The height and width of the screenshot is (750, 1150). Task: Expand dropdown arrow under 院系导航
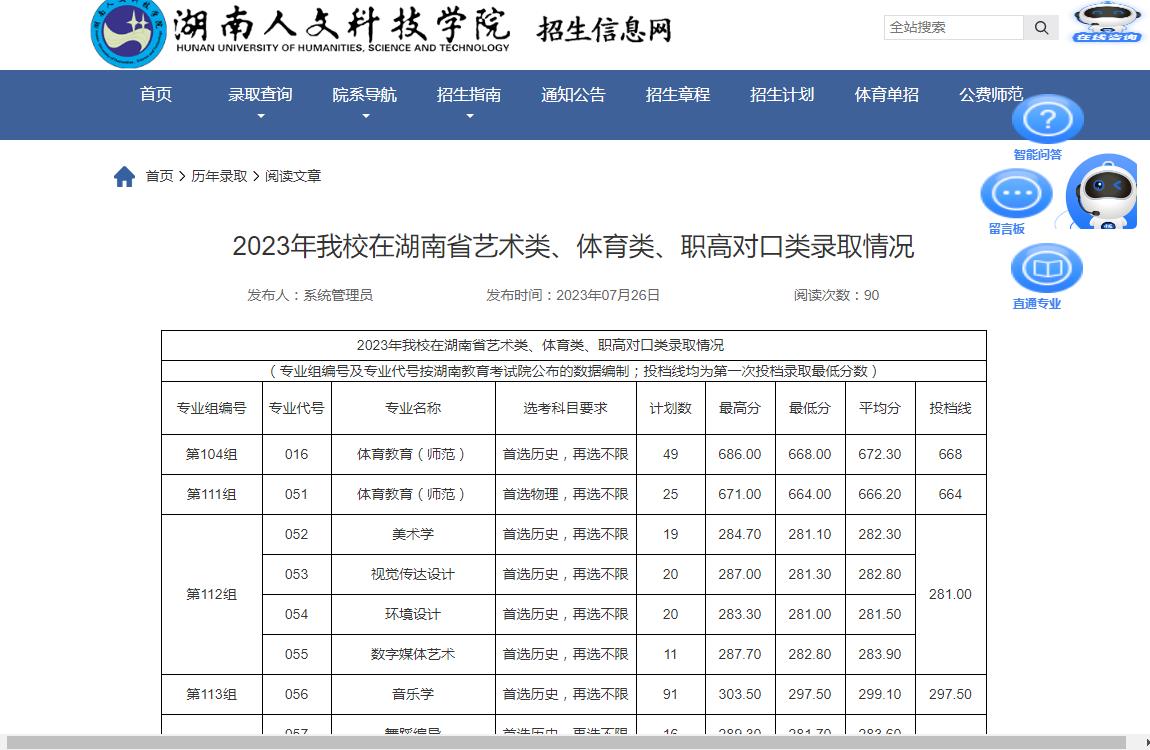[x=365, y=116]
